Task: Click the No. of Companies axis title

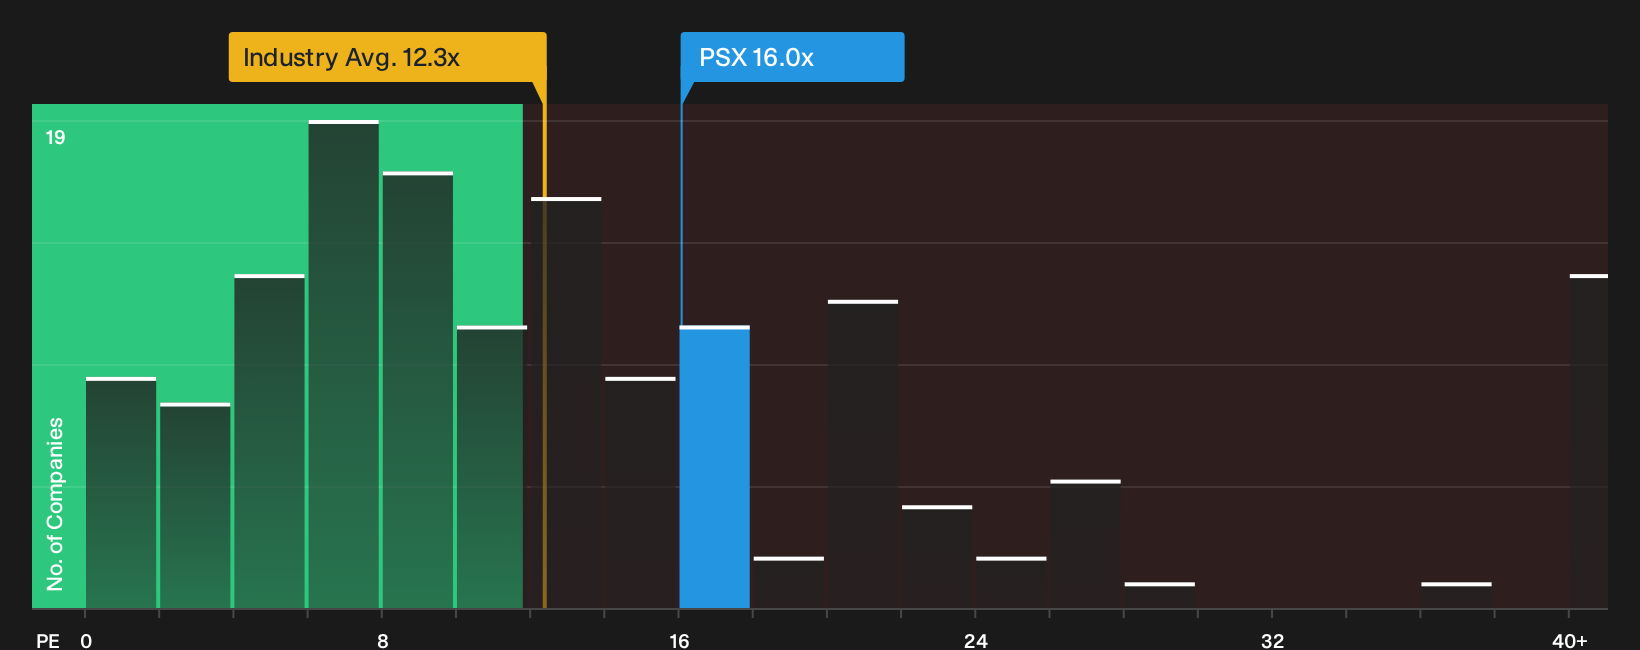Action: [55, 504]
